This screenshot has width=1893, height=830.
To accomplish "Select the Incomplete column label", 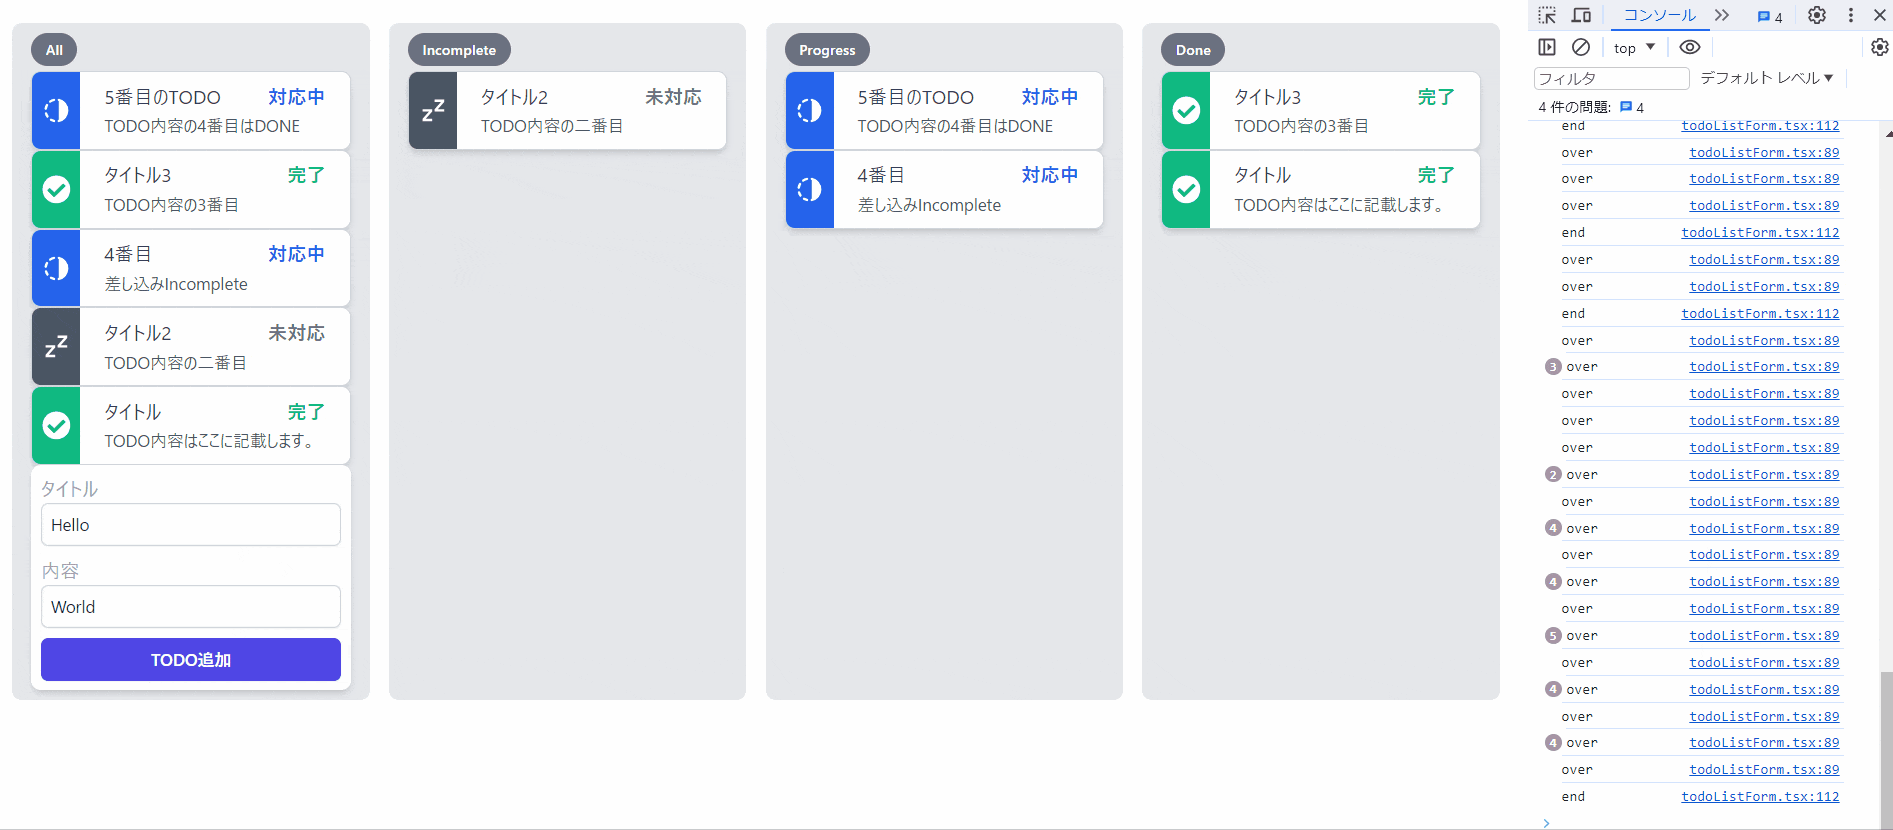I will tap(459, 50).
